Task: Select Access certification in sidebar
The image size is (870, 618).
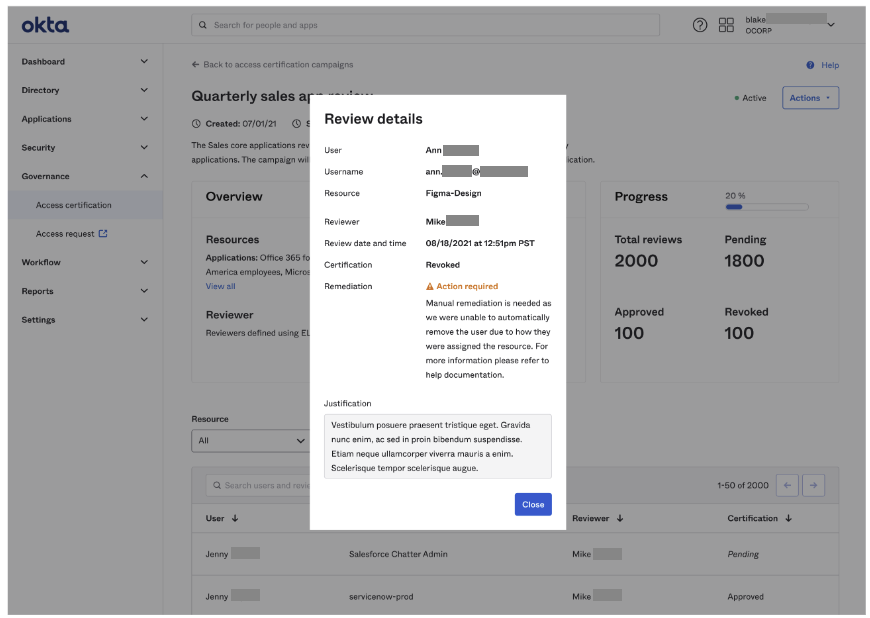Action: [74, 205]
